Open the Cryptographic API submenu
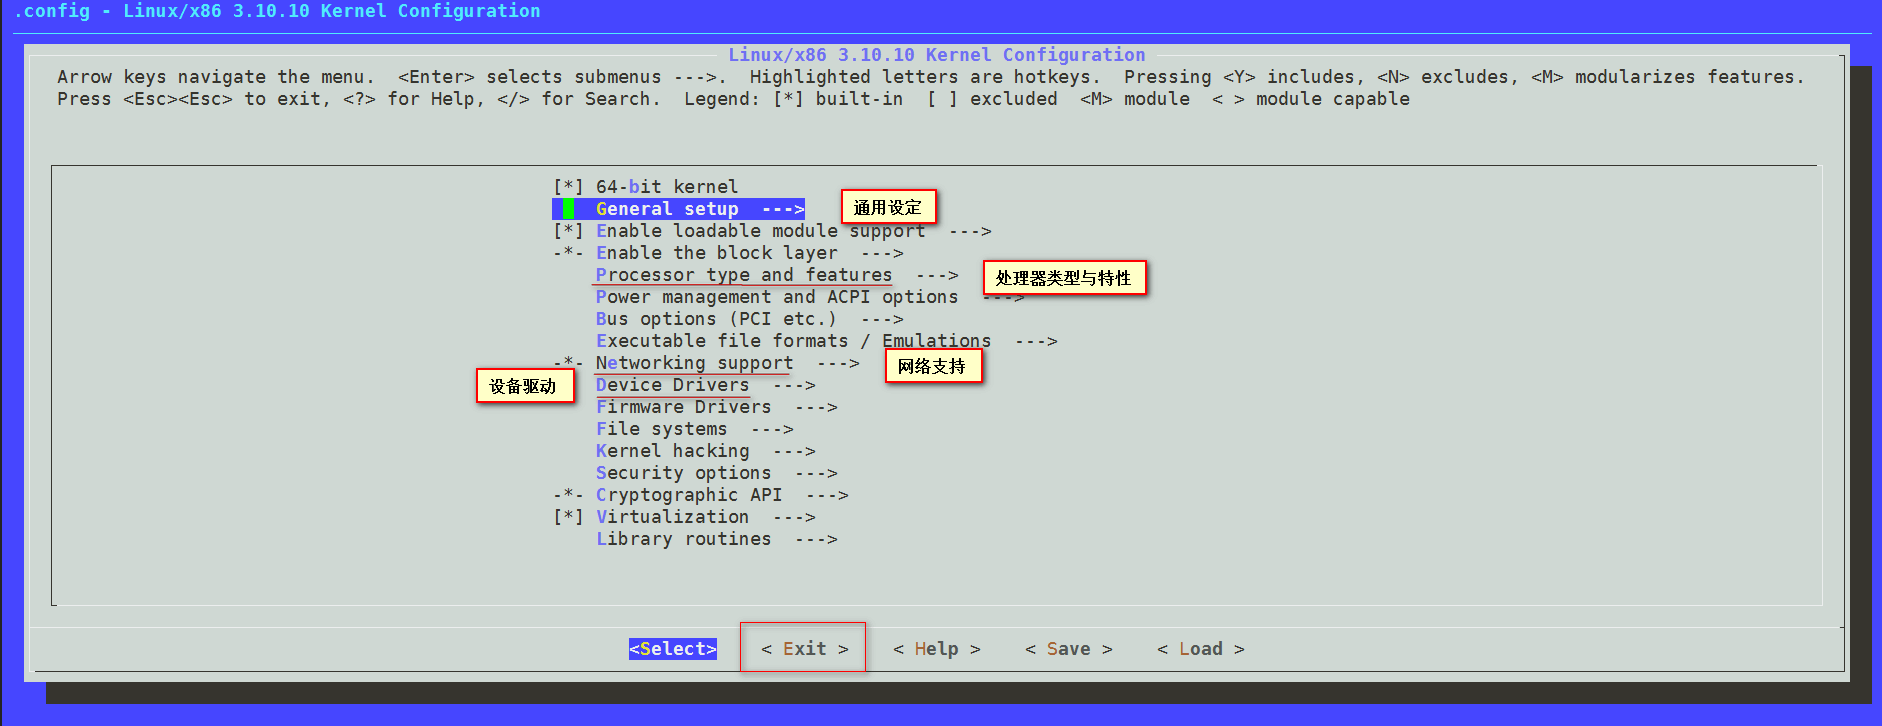 [x=722, y=495]
